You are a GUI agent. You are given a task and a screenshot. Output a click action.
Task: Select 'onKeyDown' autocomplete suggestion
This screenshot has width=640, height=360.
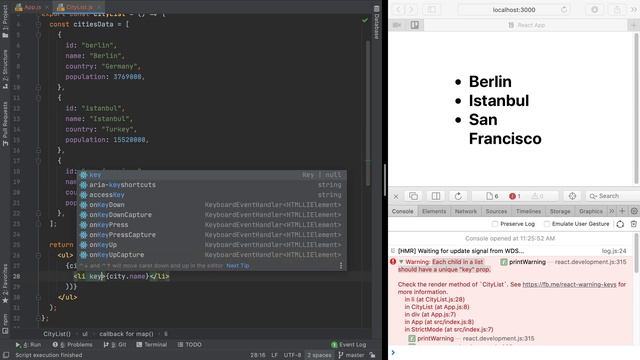[x=212, y=205]
